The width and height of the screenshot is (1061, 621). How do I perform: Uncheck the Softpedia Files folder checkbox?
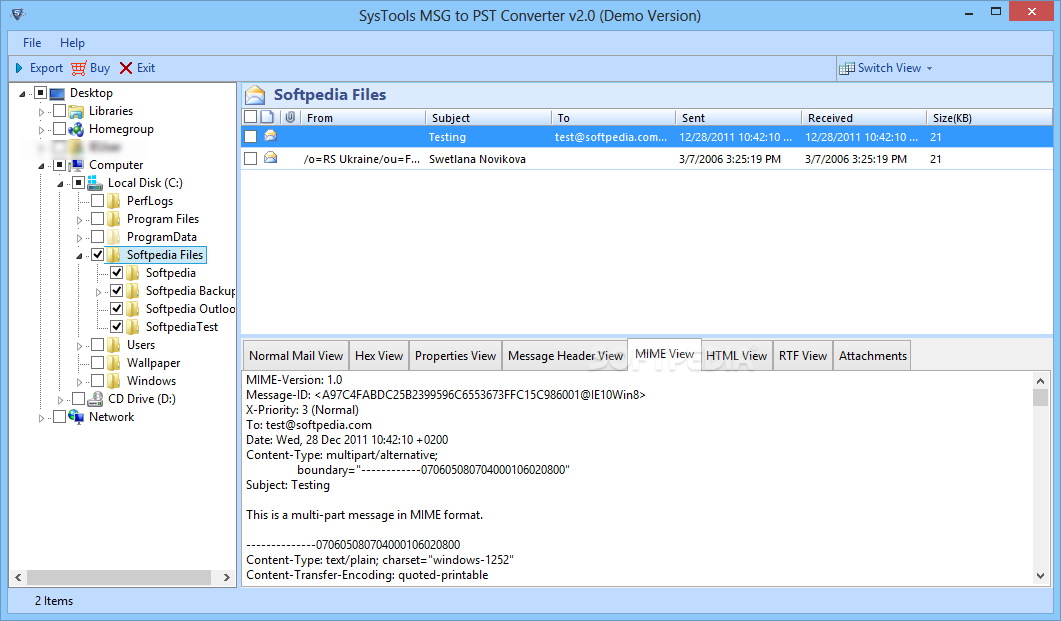coord(97,255)
